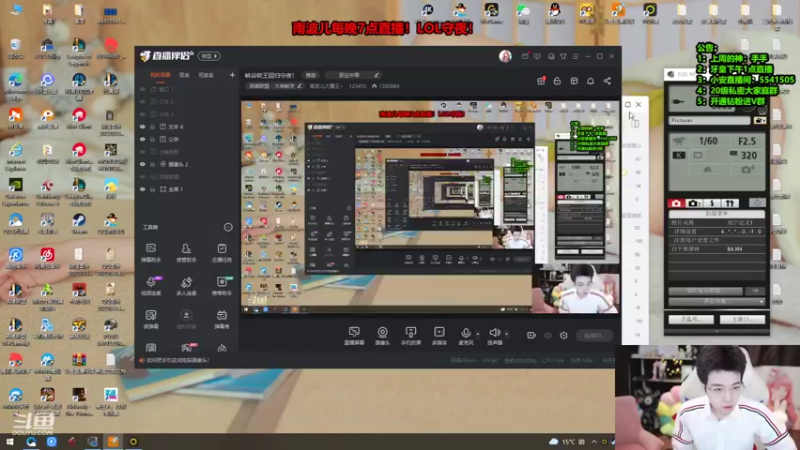The height and width of the screenshot is (450, 800).
Task: Open the Steam desktop icon
Action: [x=79, y=223]
